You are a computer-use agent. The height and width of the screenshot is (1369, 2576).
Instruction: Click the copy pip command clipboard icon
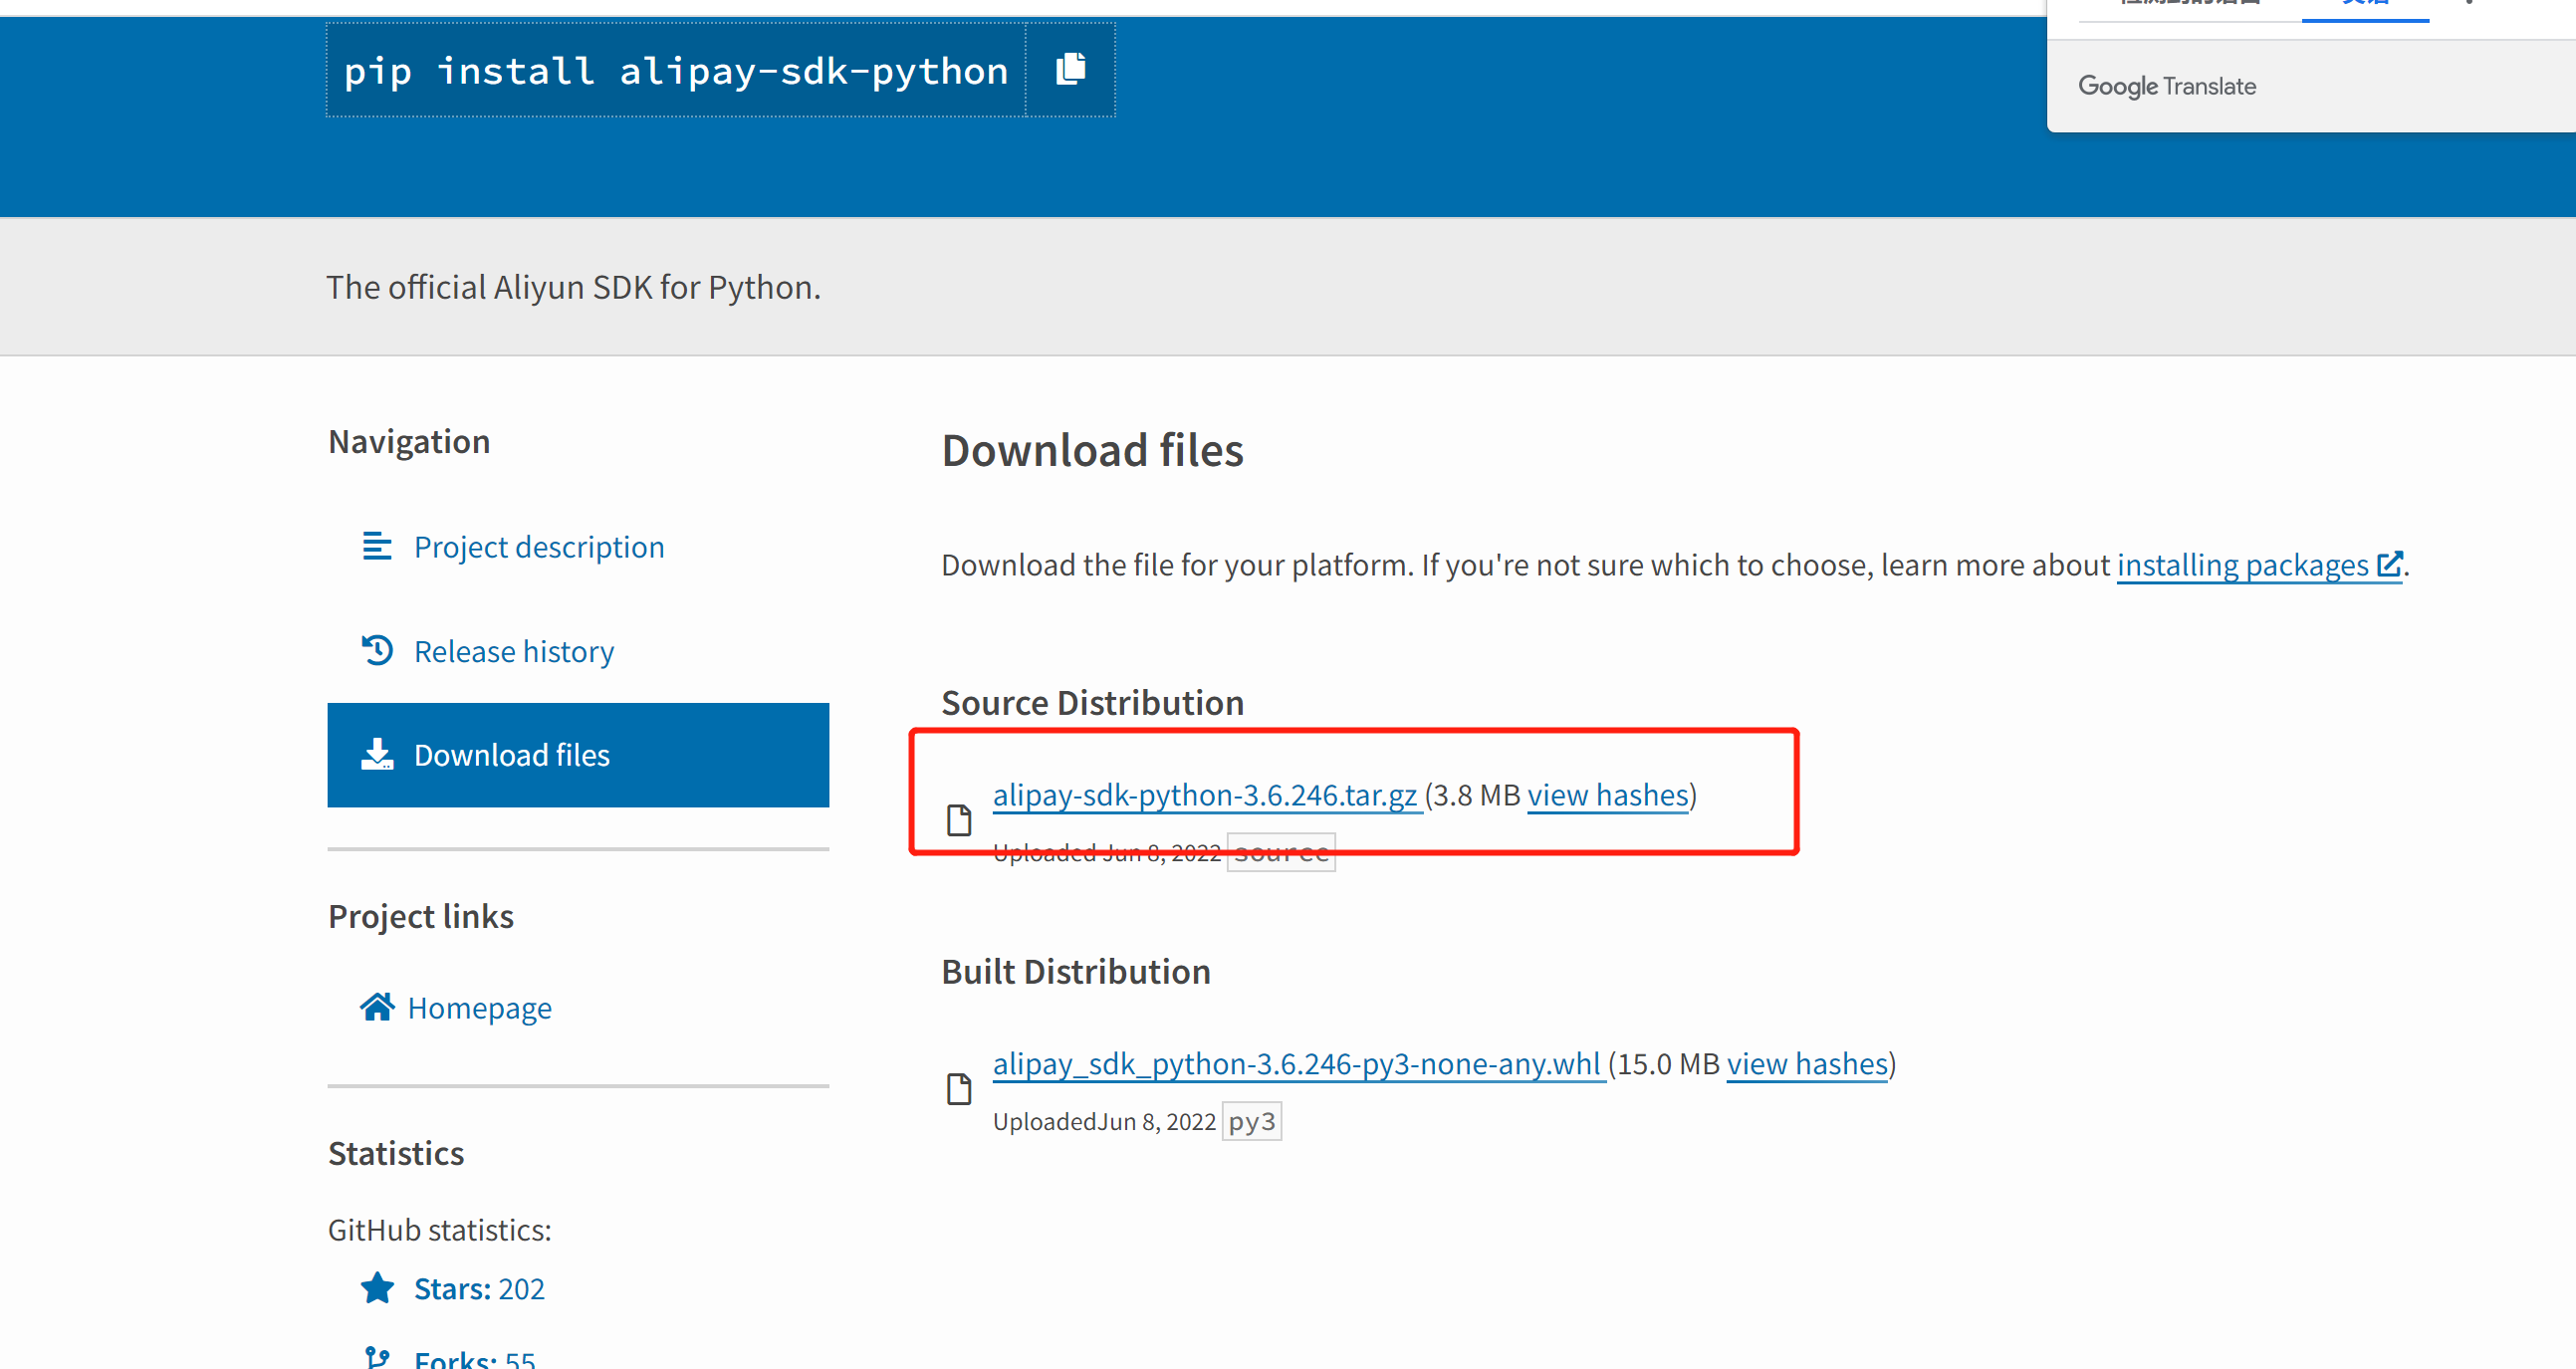pyautogui.click(x=1070, y=69)
